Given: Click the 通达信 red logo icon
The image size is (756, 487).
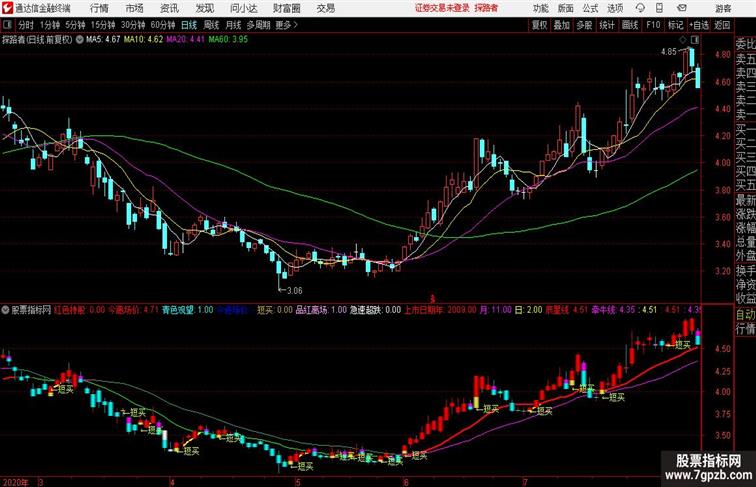Looking at the screenshot, I should [7, 8].
